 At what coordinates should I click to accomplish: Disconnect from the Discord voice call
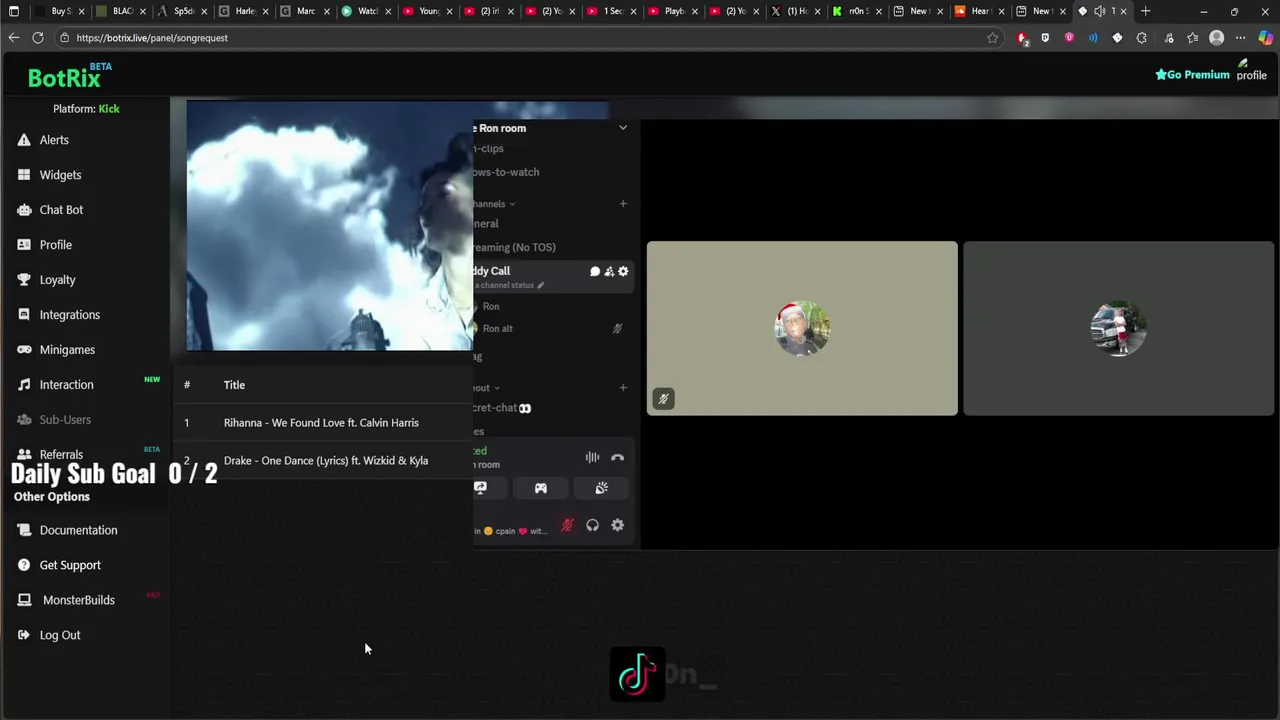point(617,458)
